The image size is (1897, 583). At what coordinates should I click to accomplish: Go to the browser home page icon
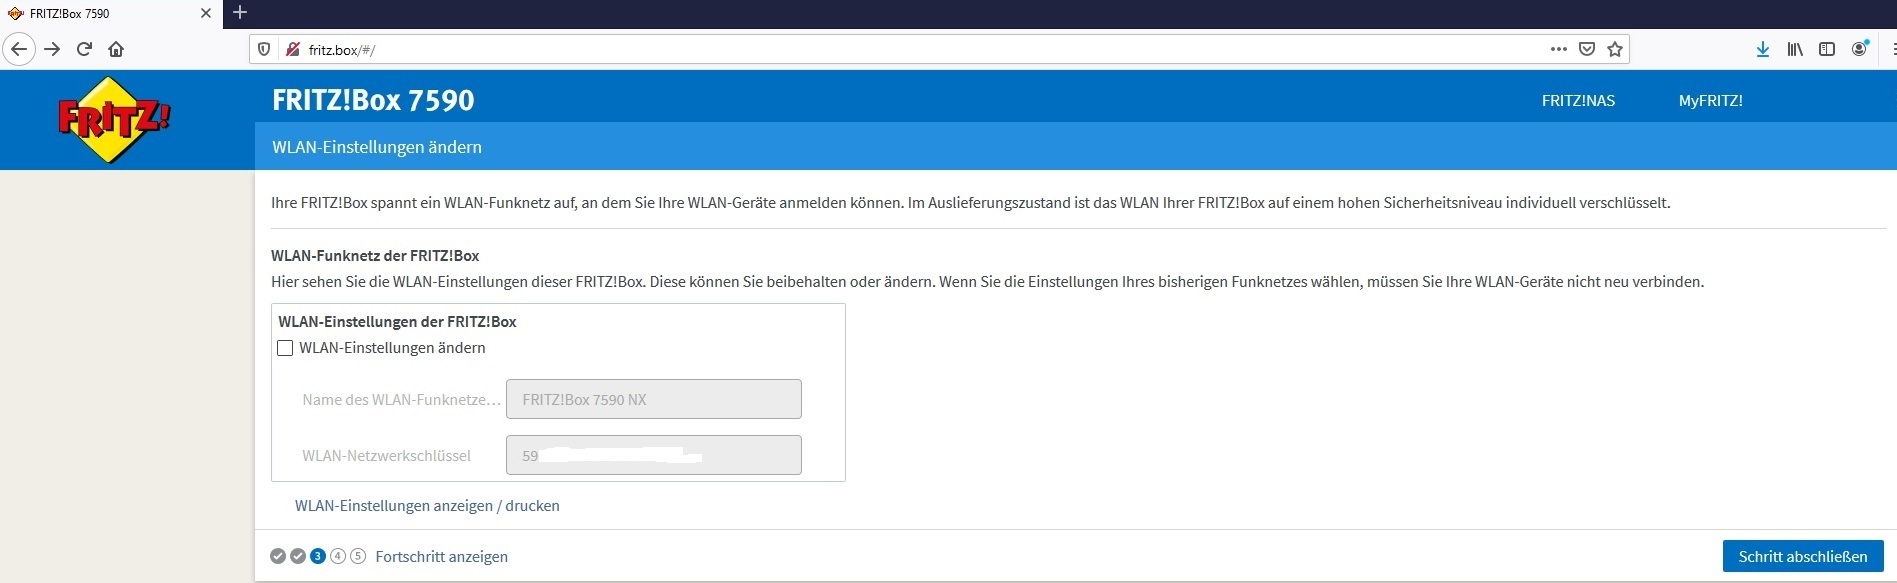[x=116, y=49]
